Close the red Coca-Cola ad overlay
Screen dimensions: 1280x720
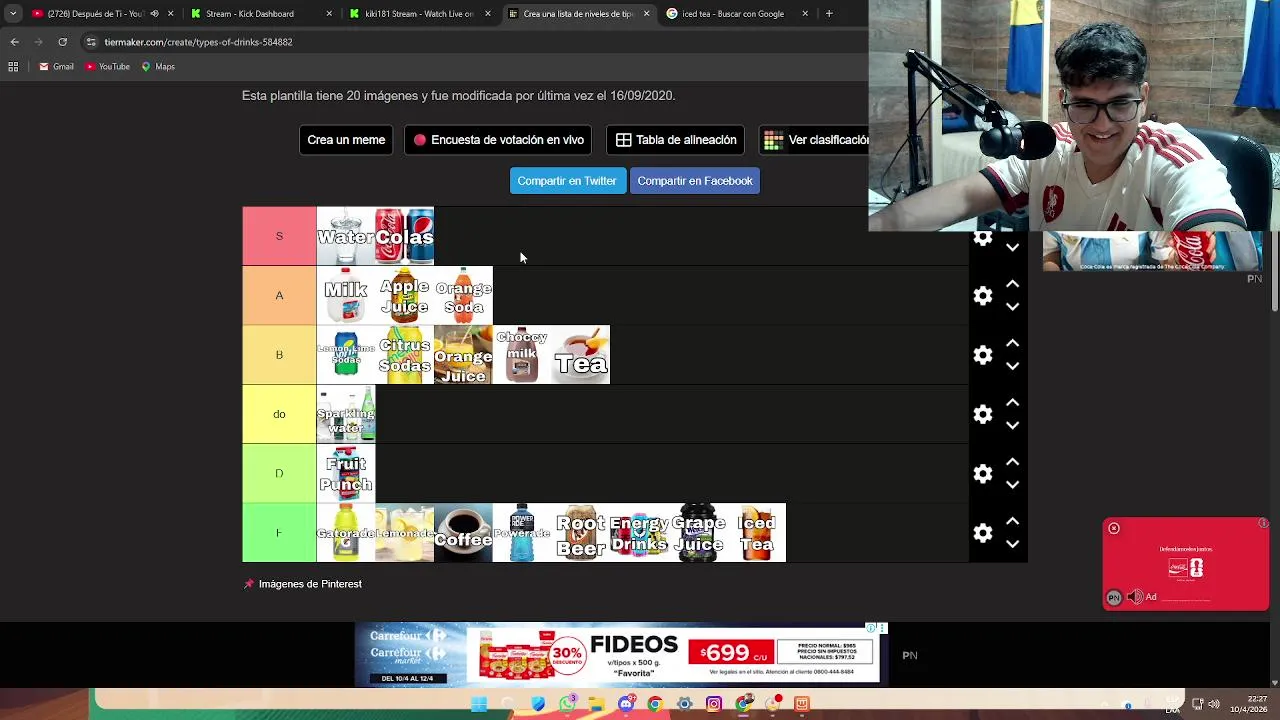tap(1114, 528)
